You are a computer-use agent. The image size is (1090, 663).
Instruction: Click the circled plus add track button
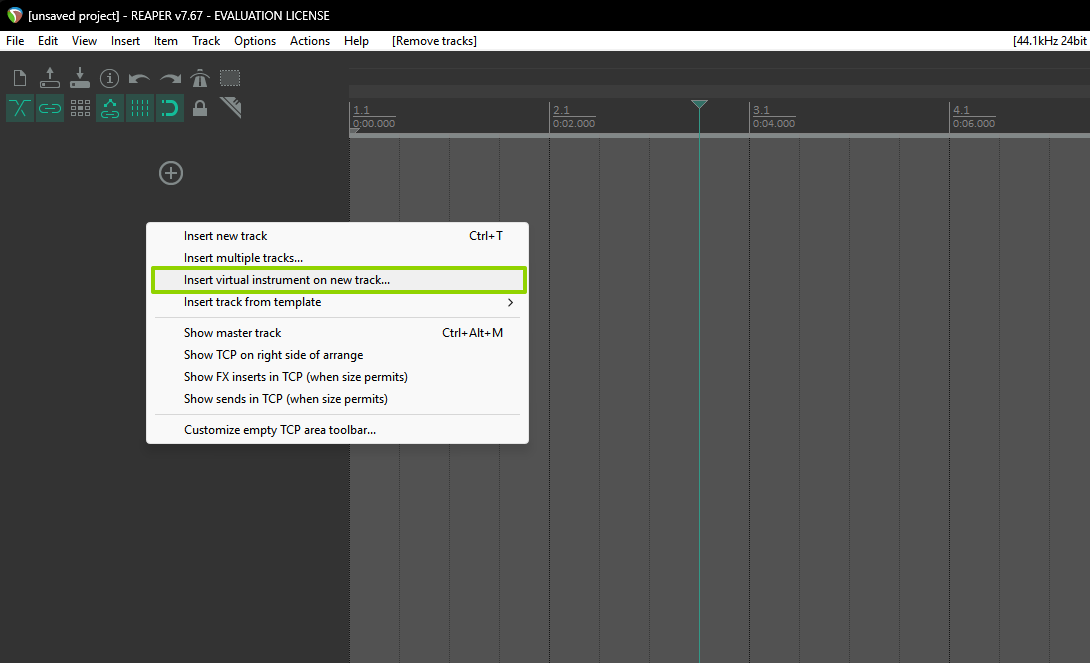tap(171, 173)
